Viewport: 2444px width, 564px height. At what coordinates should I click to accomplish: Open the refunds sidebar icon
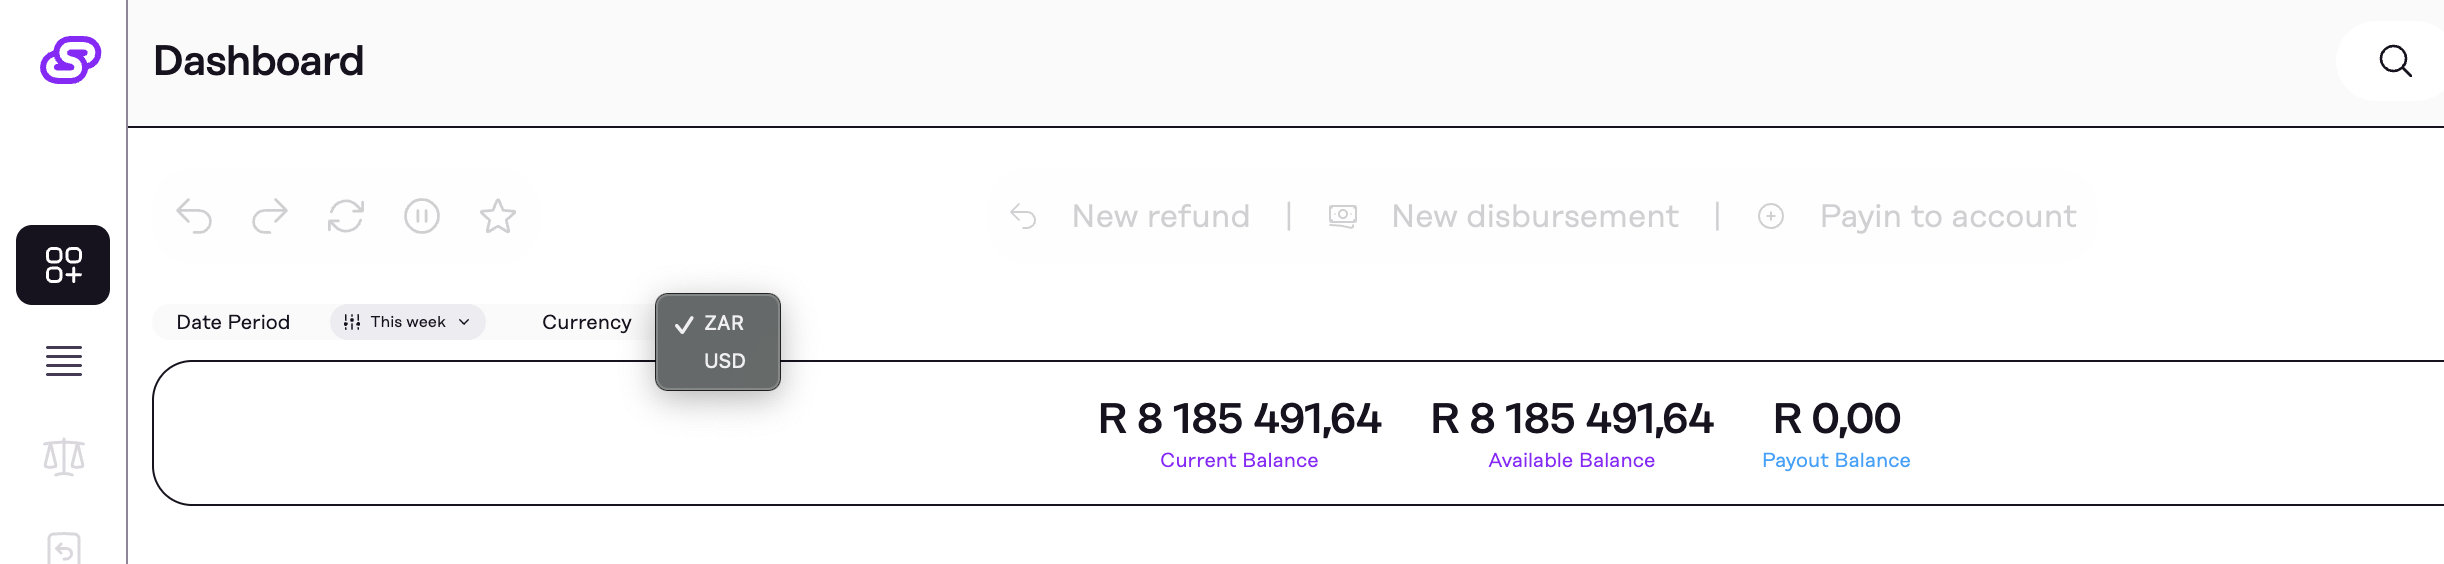tap(64, 548)
